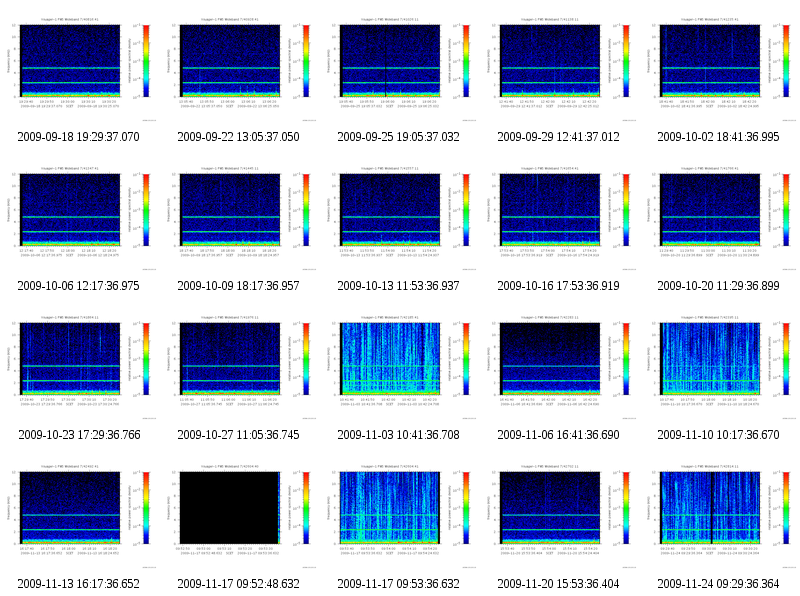
Task: Open spectrogram thumbnail dated 2009-10-13 11:53:36.937
Action: pos(399,218)
